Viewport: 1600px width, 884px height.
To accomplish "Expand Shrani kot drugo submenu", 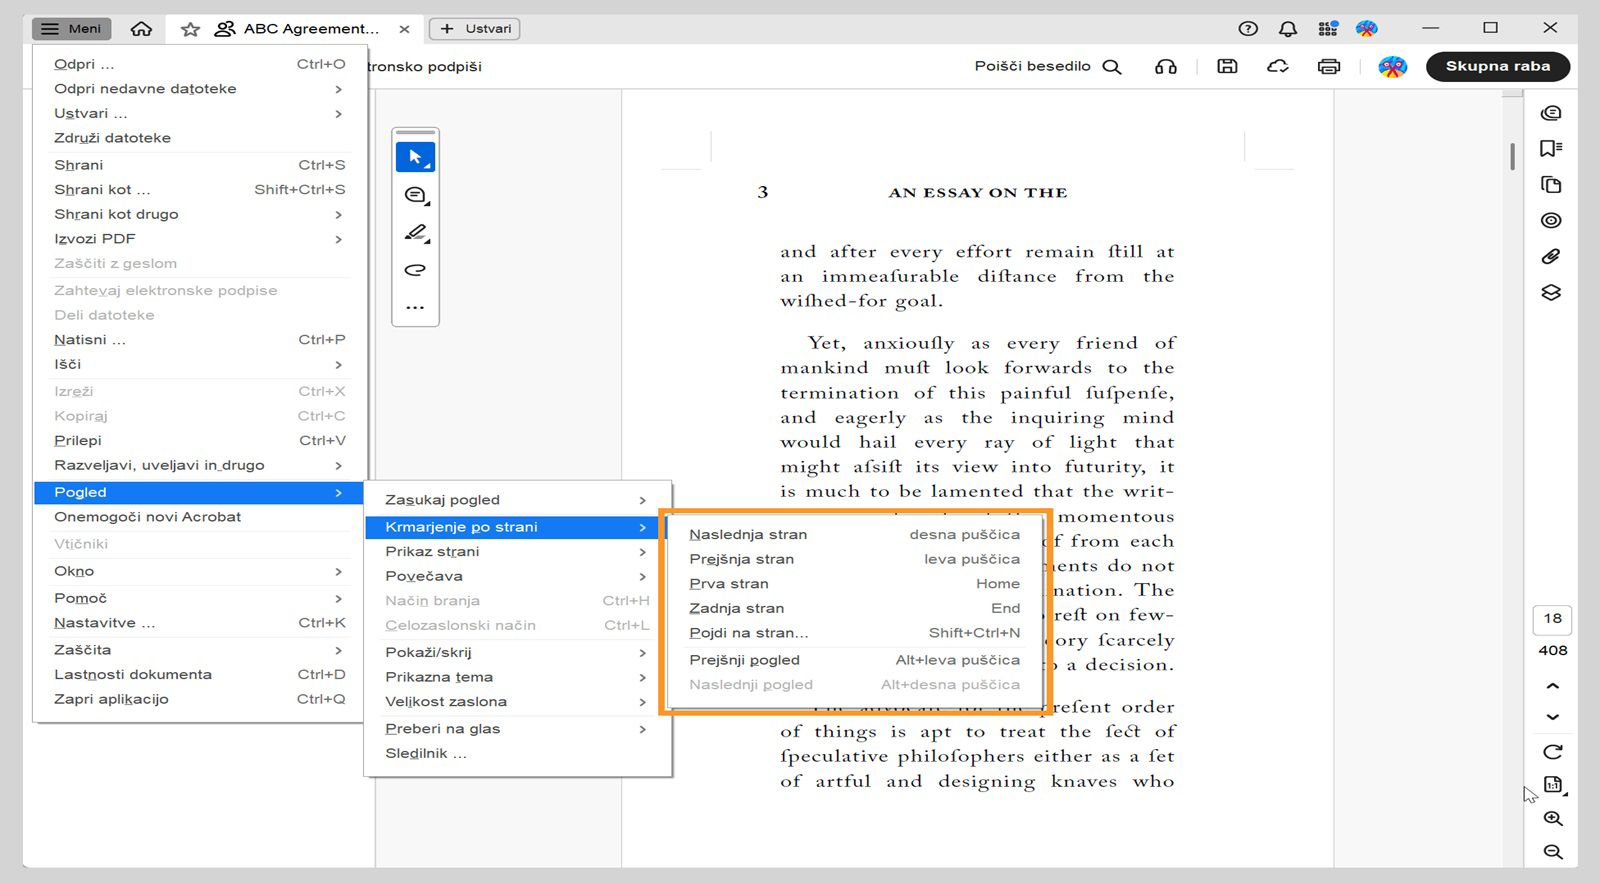I will coord(200,214).
